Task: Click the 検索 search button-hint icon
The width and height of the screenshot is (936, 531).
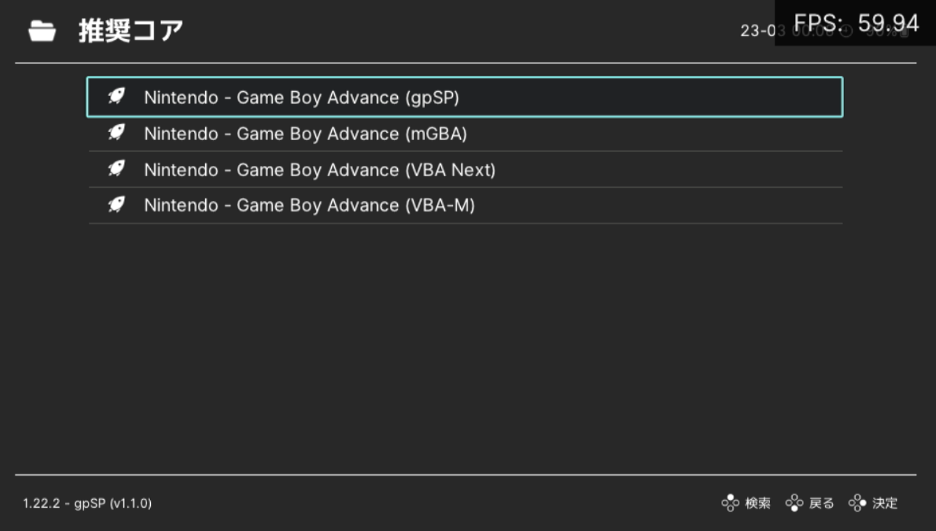Action: point(730,503)
